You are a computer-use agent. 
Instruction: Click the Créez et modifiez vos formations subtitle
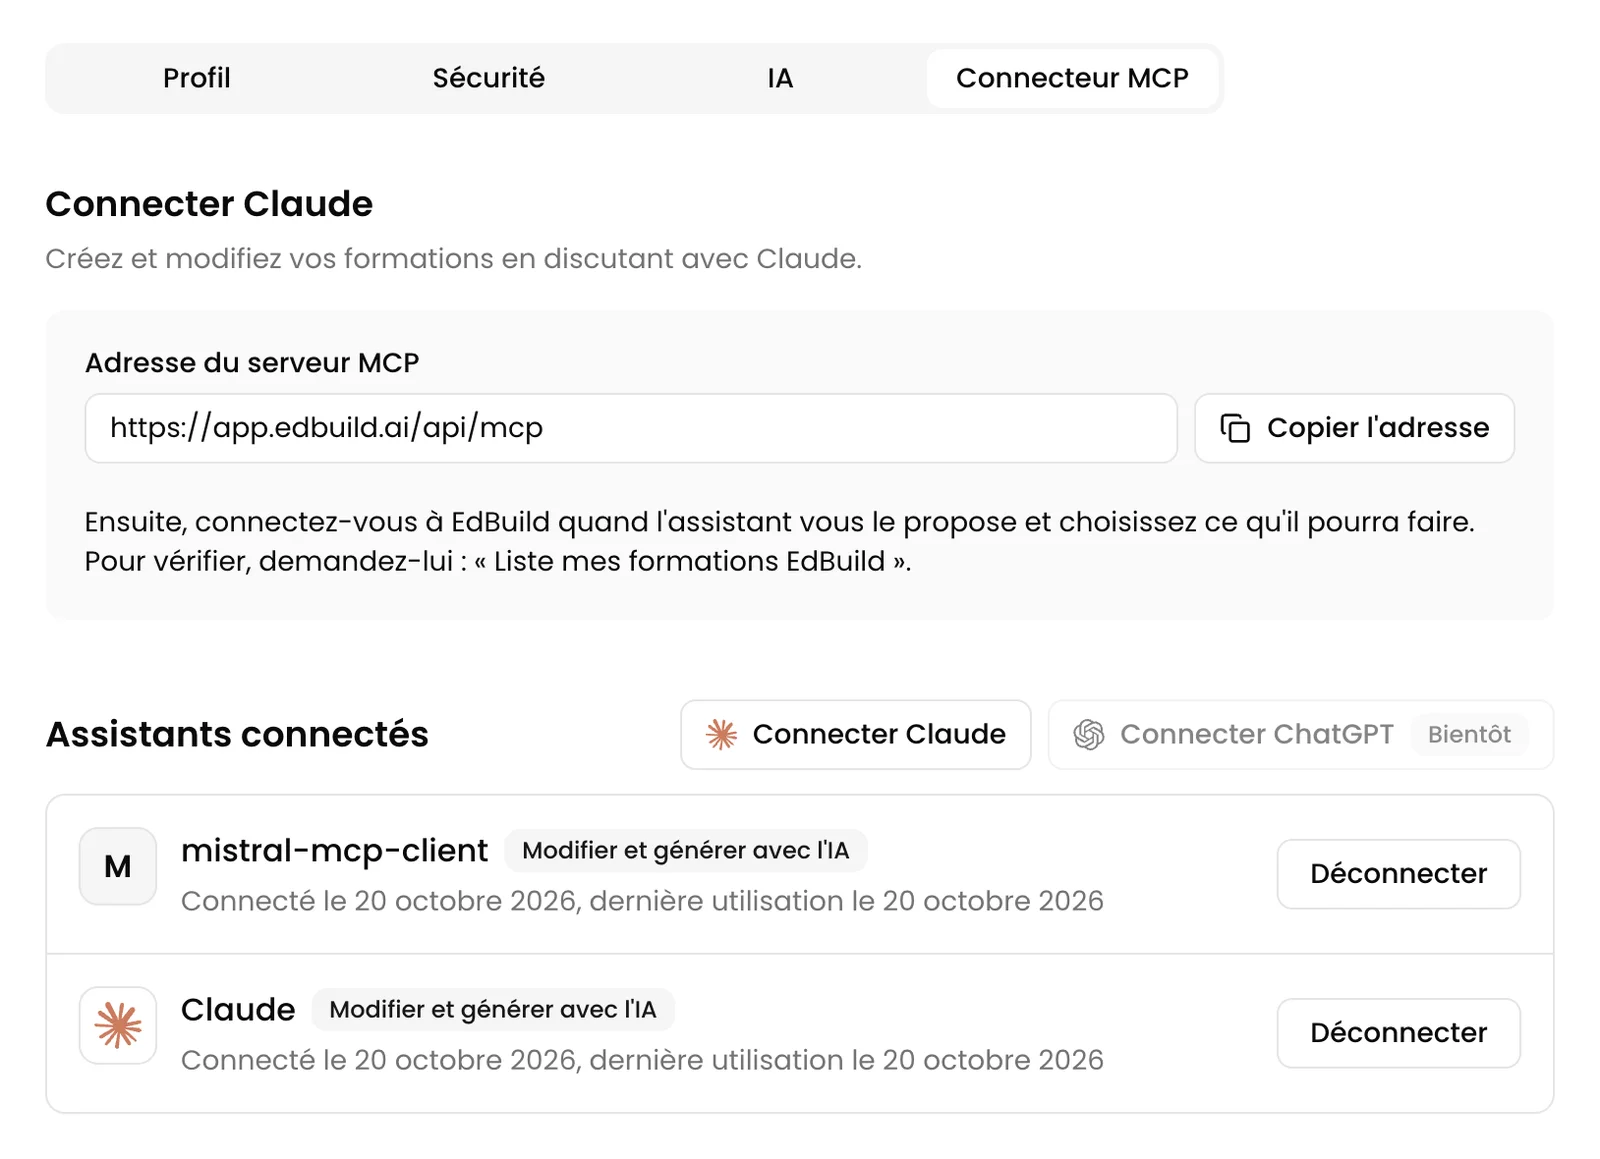(x=453, y=259)
